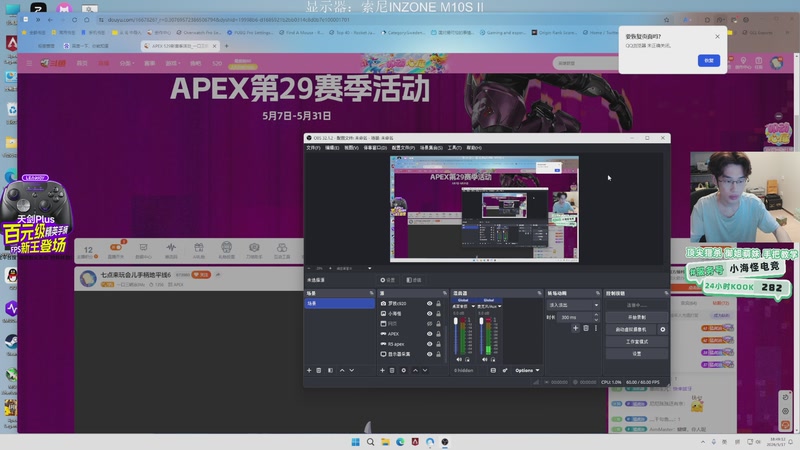Image resolution: width=800 pixels, height=450 pixels.
Task: Open the 文件(F) menu in OBS
Action: [x=313, y=148]
